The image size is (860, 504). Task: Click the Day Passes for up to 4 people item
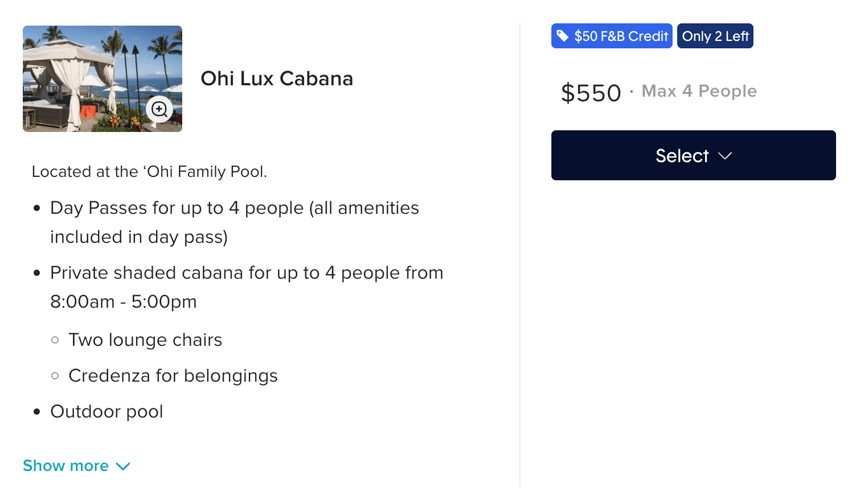(235, 222)
